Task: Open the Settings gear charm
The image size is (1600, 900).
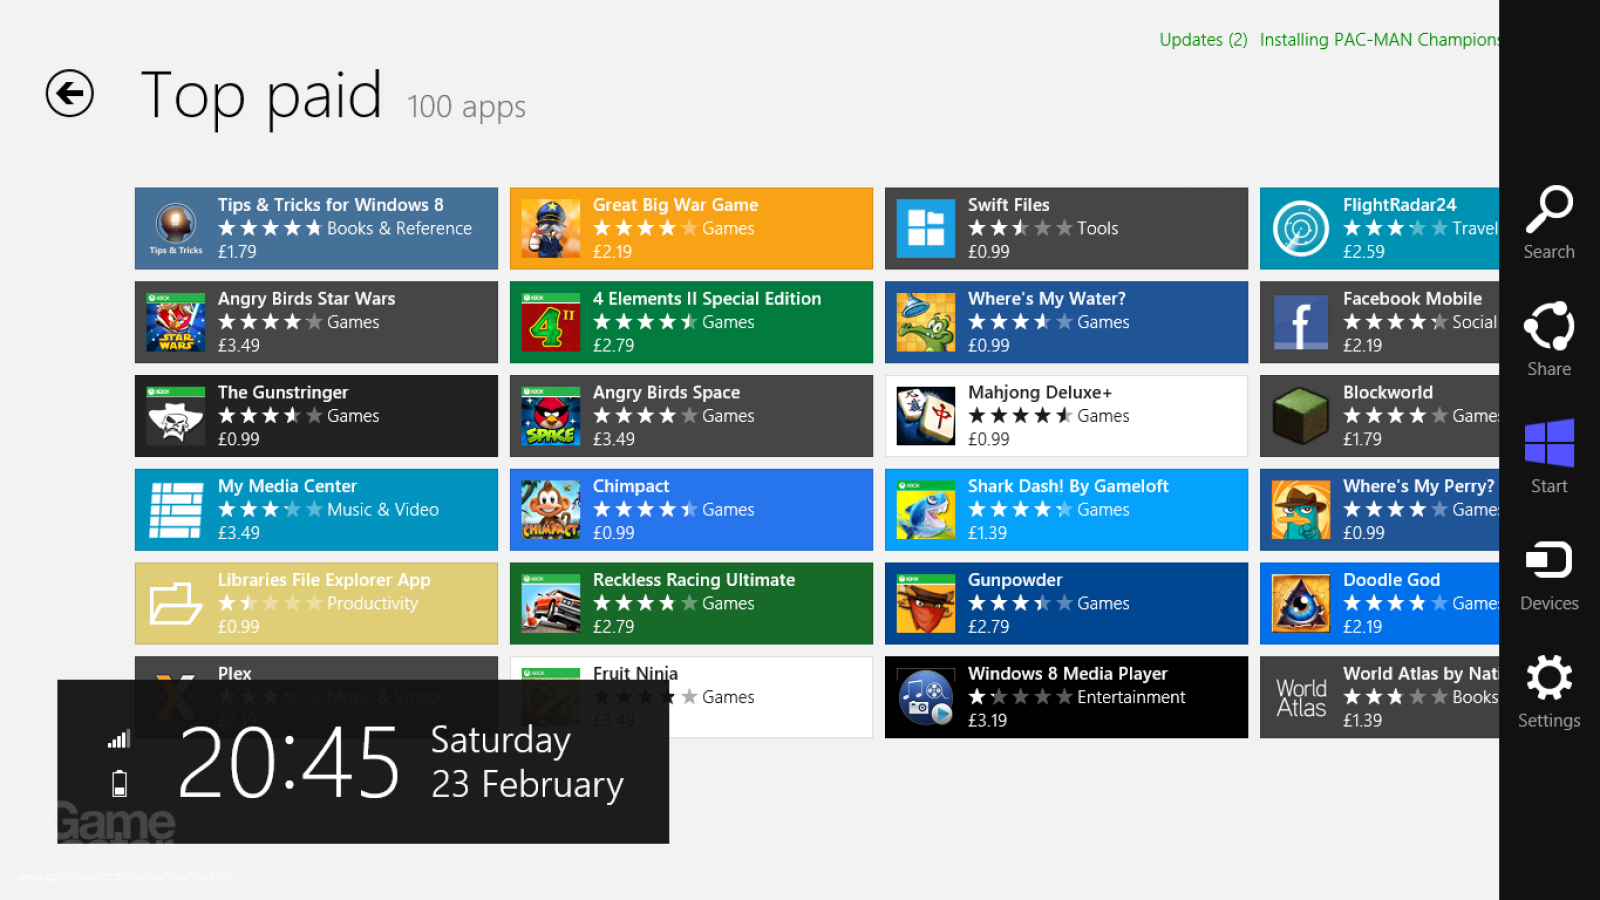Action: pos(1549,691)
